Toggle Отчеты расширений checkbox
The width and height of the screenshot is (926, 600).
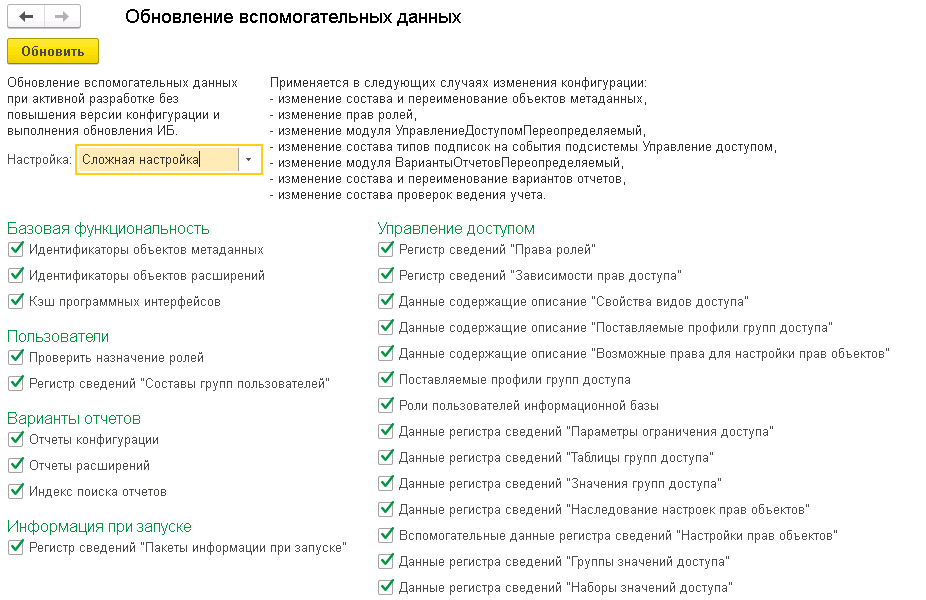tap(16, 465)
